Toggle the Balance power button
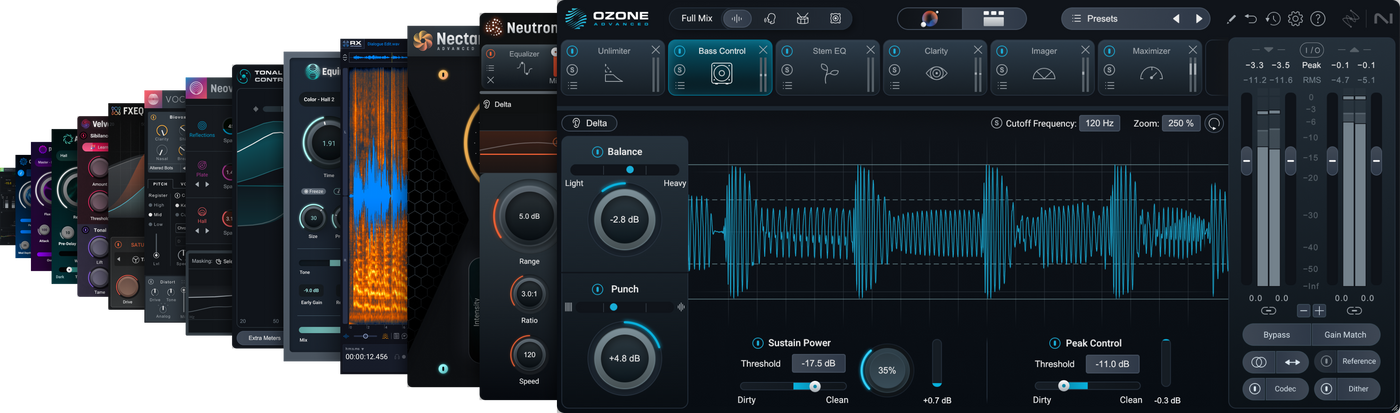The image size is (1400, 413). click(597, 152)
